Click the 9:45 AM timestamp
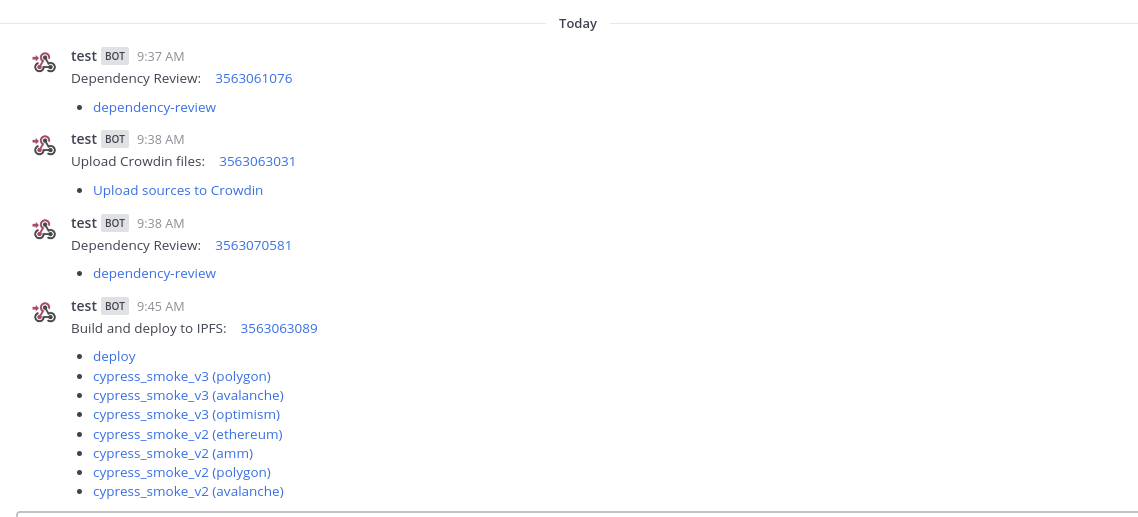The image size is (1138, 517). tap(160, 306)
